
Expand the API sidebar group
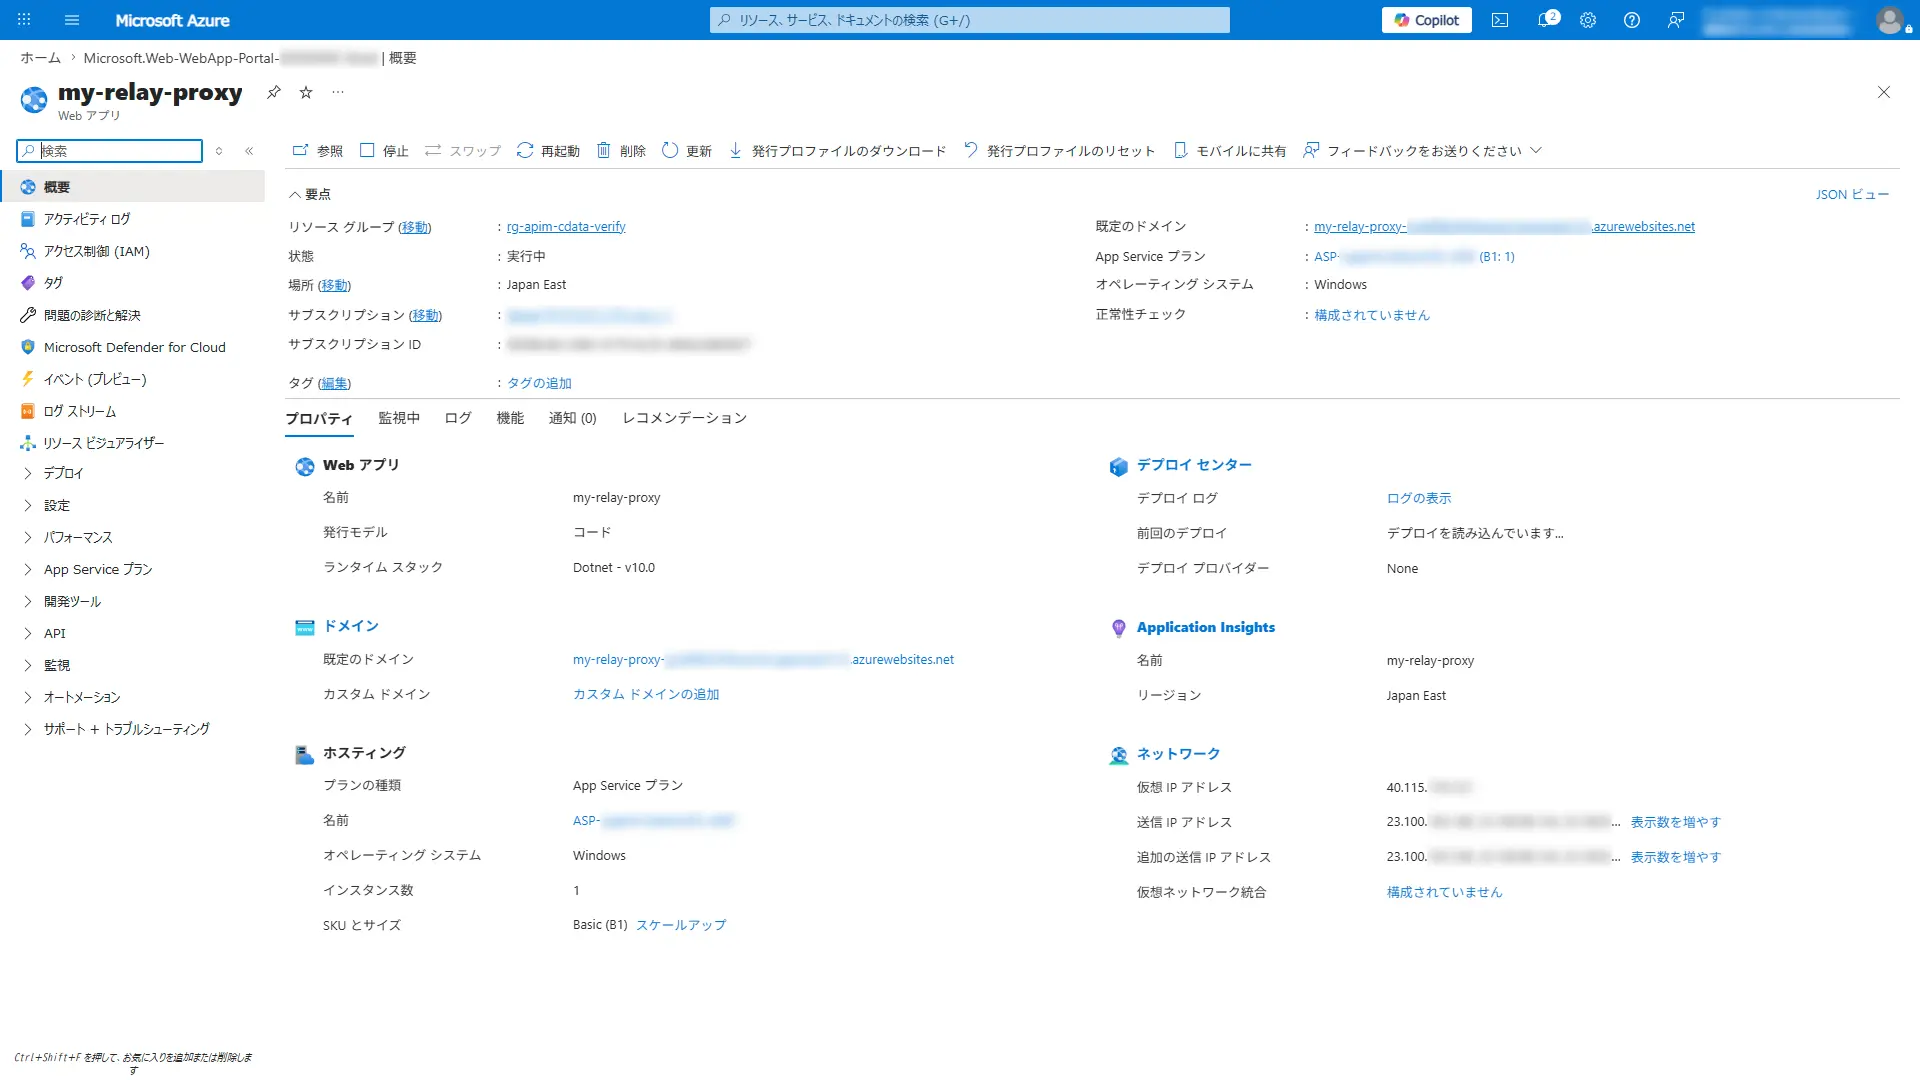coord(132,633)
